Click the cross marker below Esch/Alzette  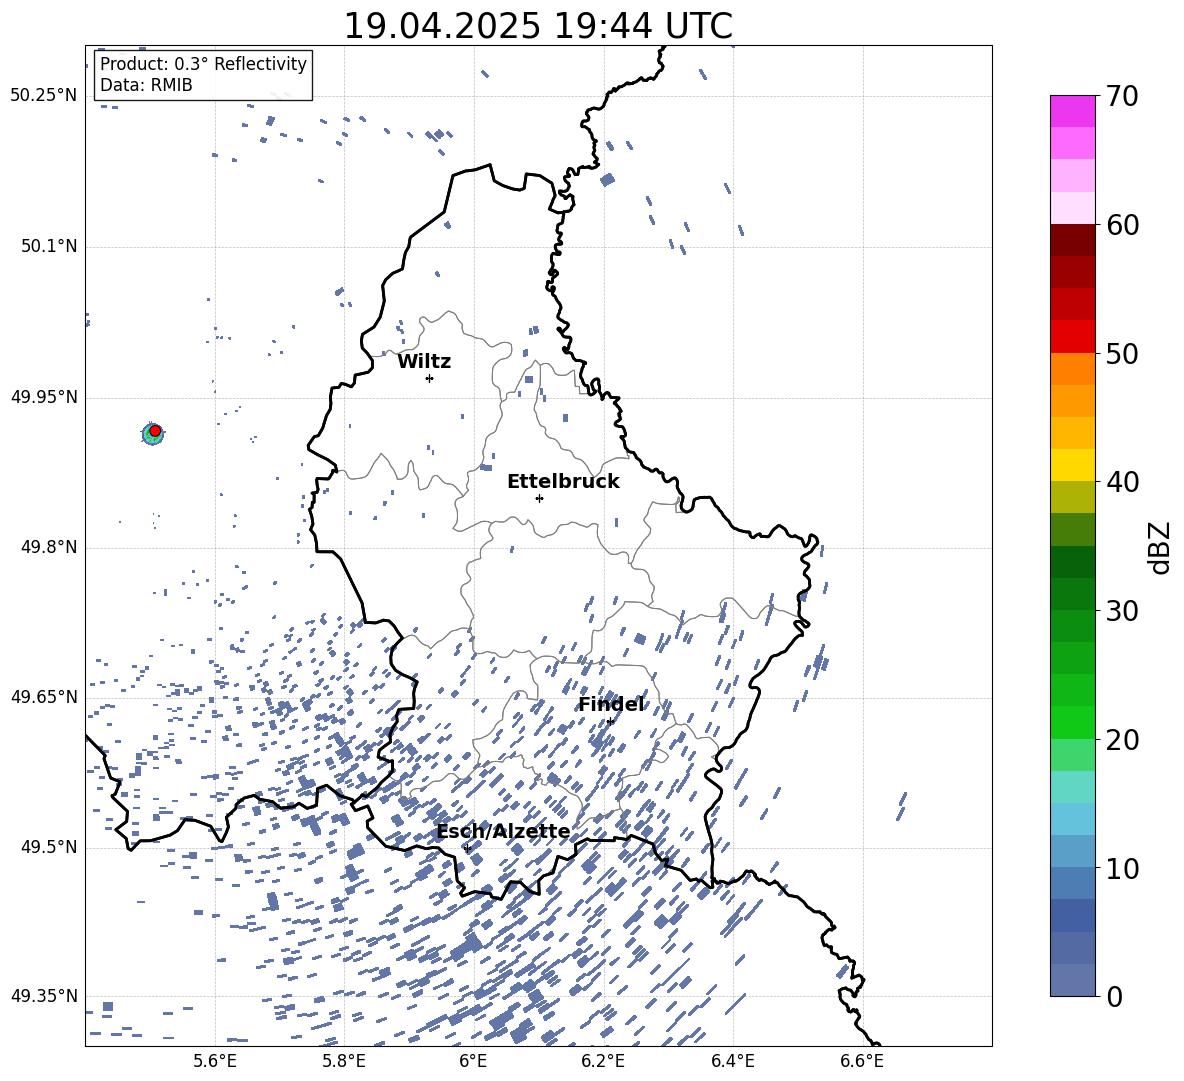point(467,848)
